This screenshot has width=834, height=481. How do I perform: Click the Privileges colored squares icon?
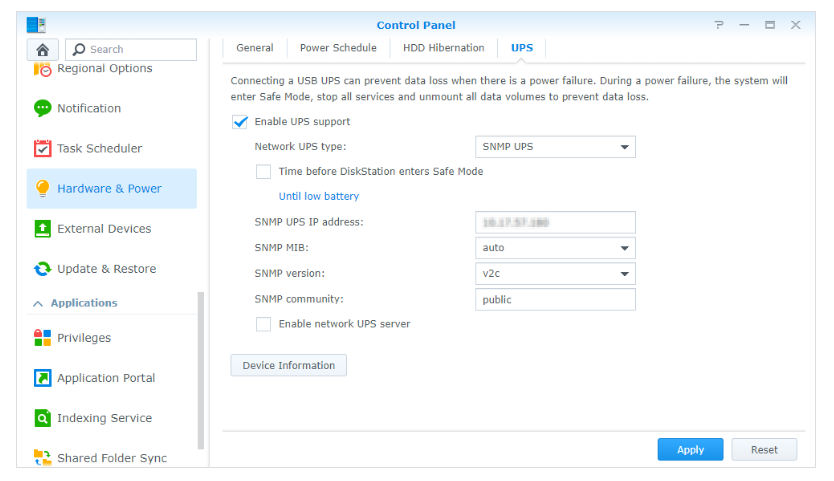pyautogui.click(x=43, y=338)
